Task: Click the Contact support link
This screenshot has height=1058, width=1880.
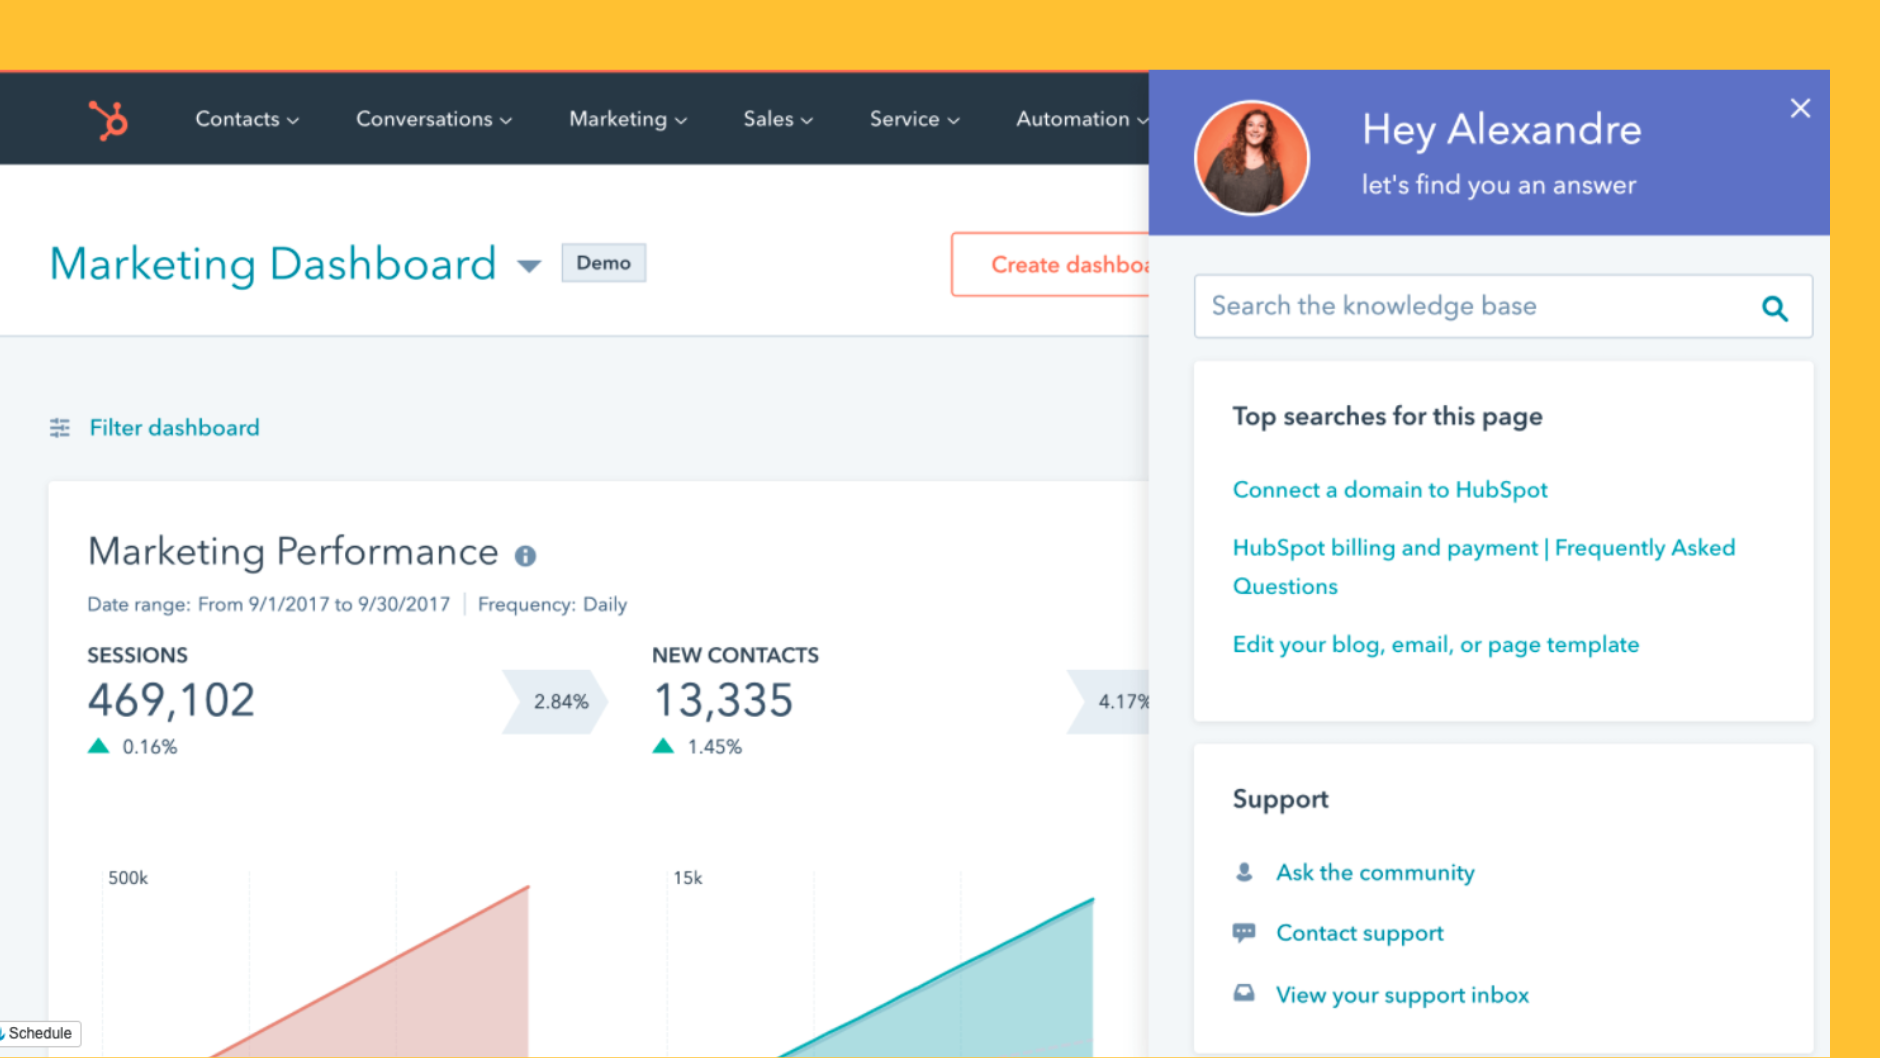Action: tap(1360, 933)
